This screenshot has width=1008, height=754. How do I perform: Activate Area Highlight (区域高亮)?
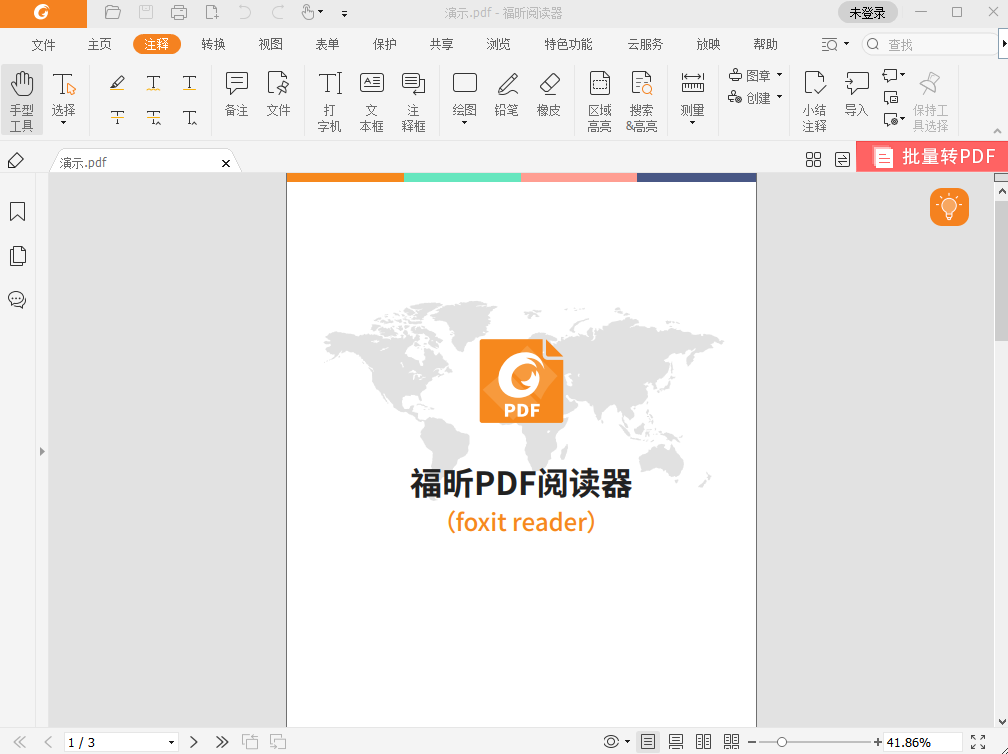(599, 97)
